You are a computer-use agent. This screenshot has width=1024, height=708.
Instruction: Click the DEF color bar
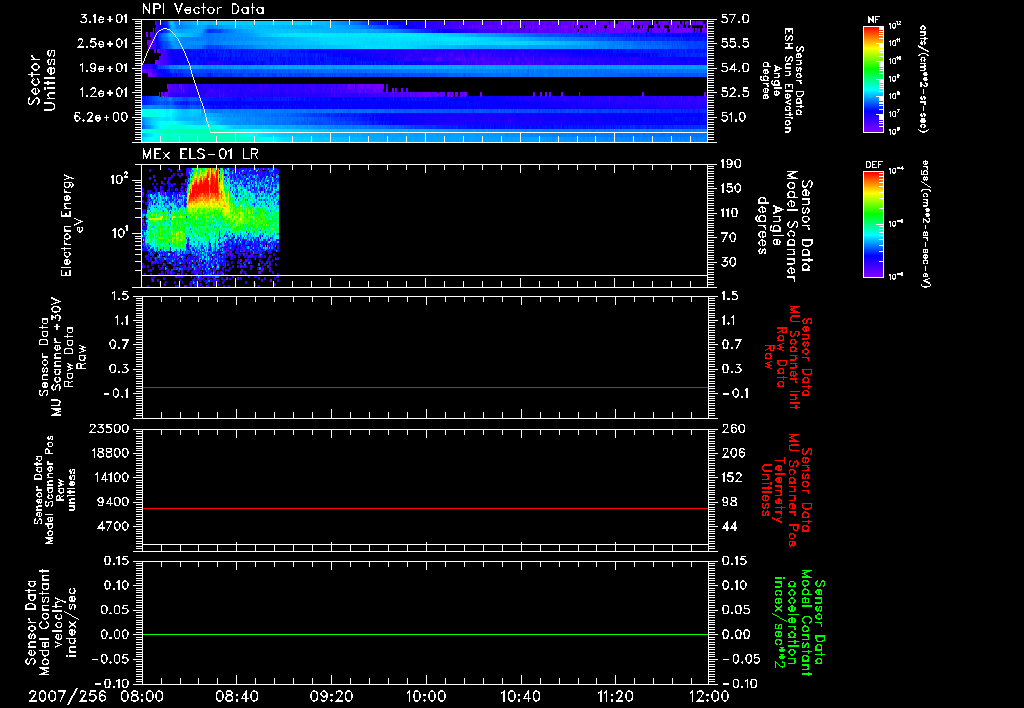(874, 223)
